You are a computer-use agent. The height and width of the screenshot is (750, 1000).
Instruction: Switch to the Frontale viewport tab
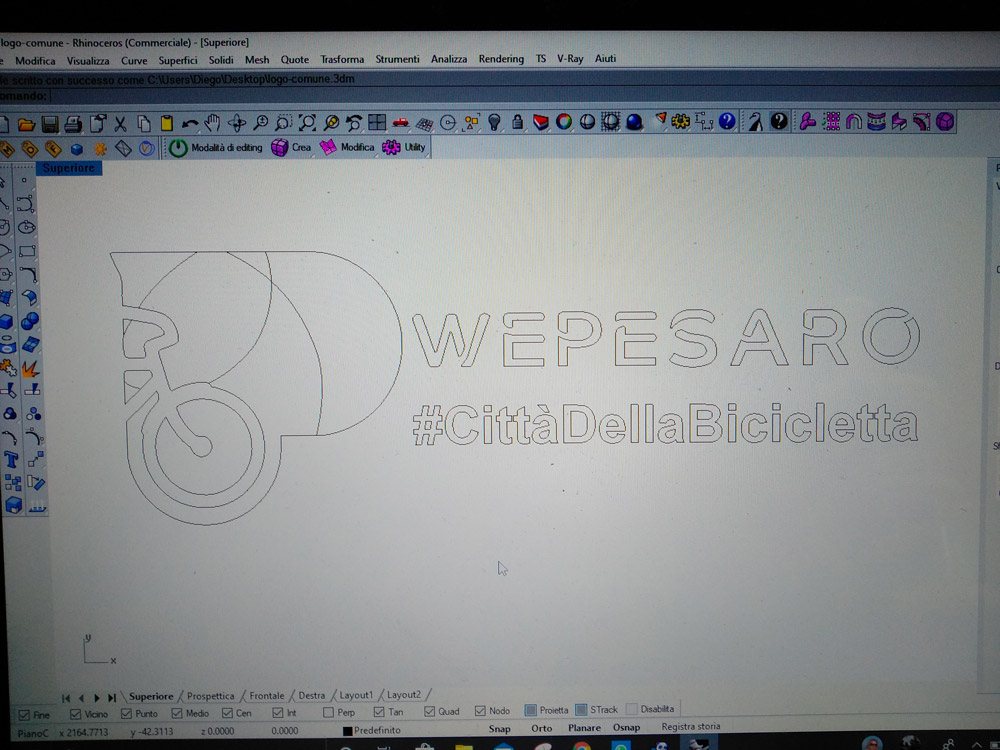pyautogui.click(x=267, y=696)
